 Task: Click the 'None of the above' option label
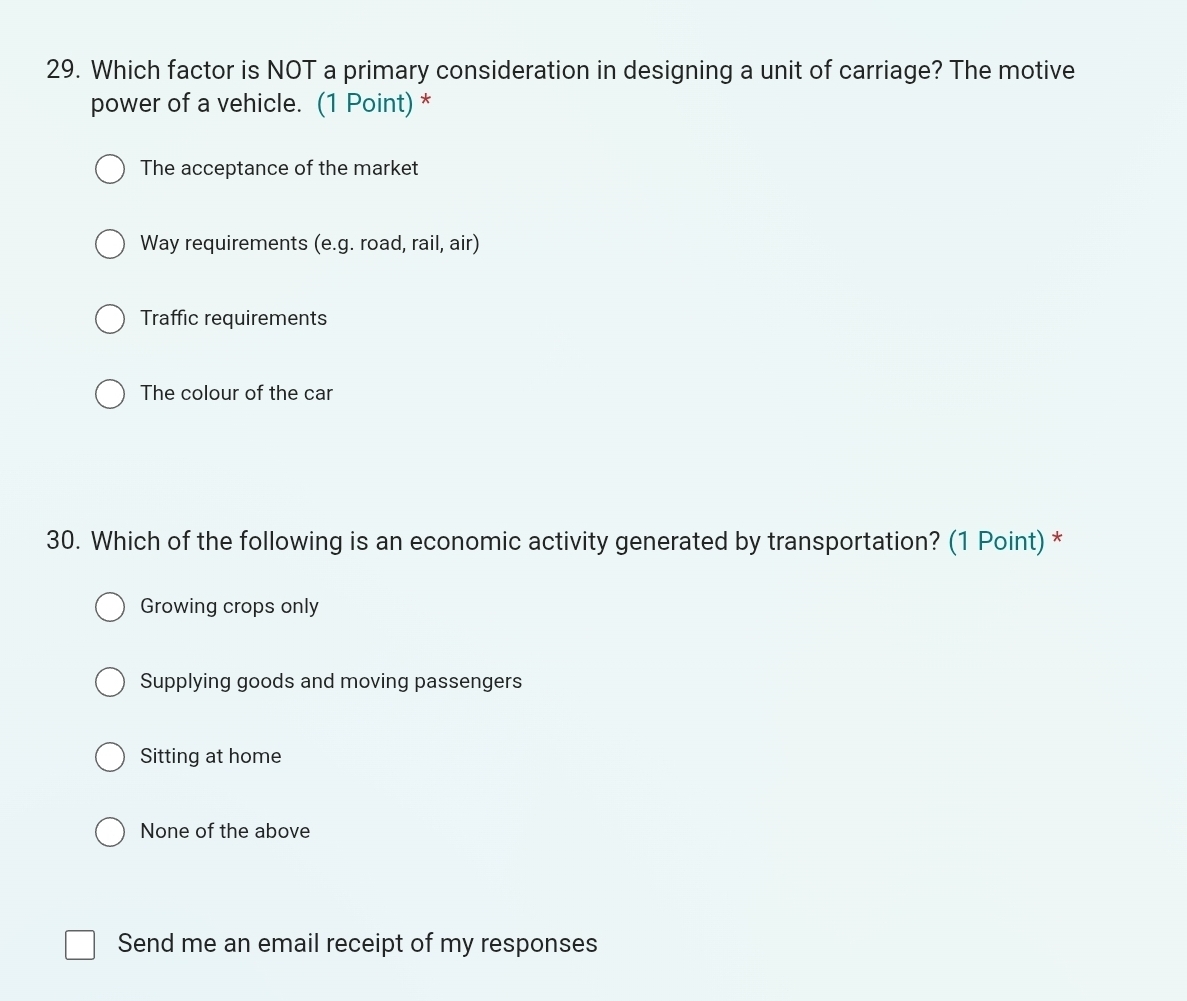(225, 831)
